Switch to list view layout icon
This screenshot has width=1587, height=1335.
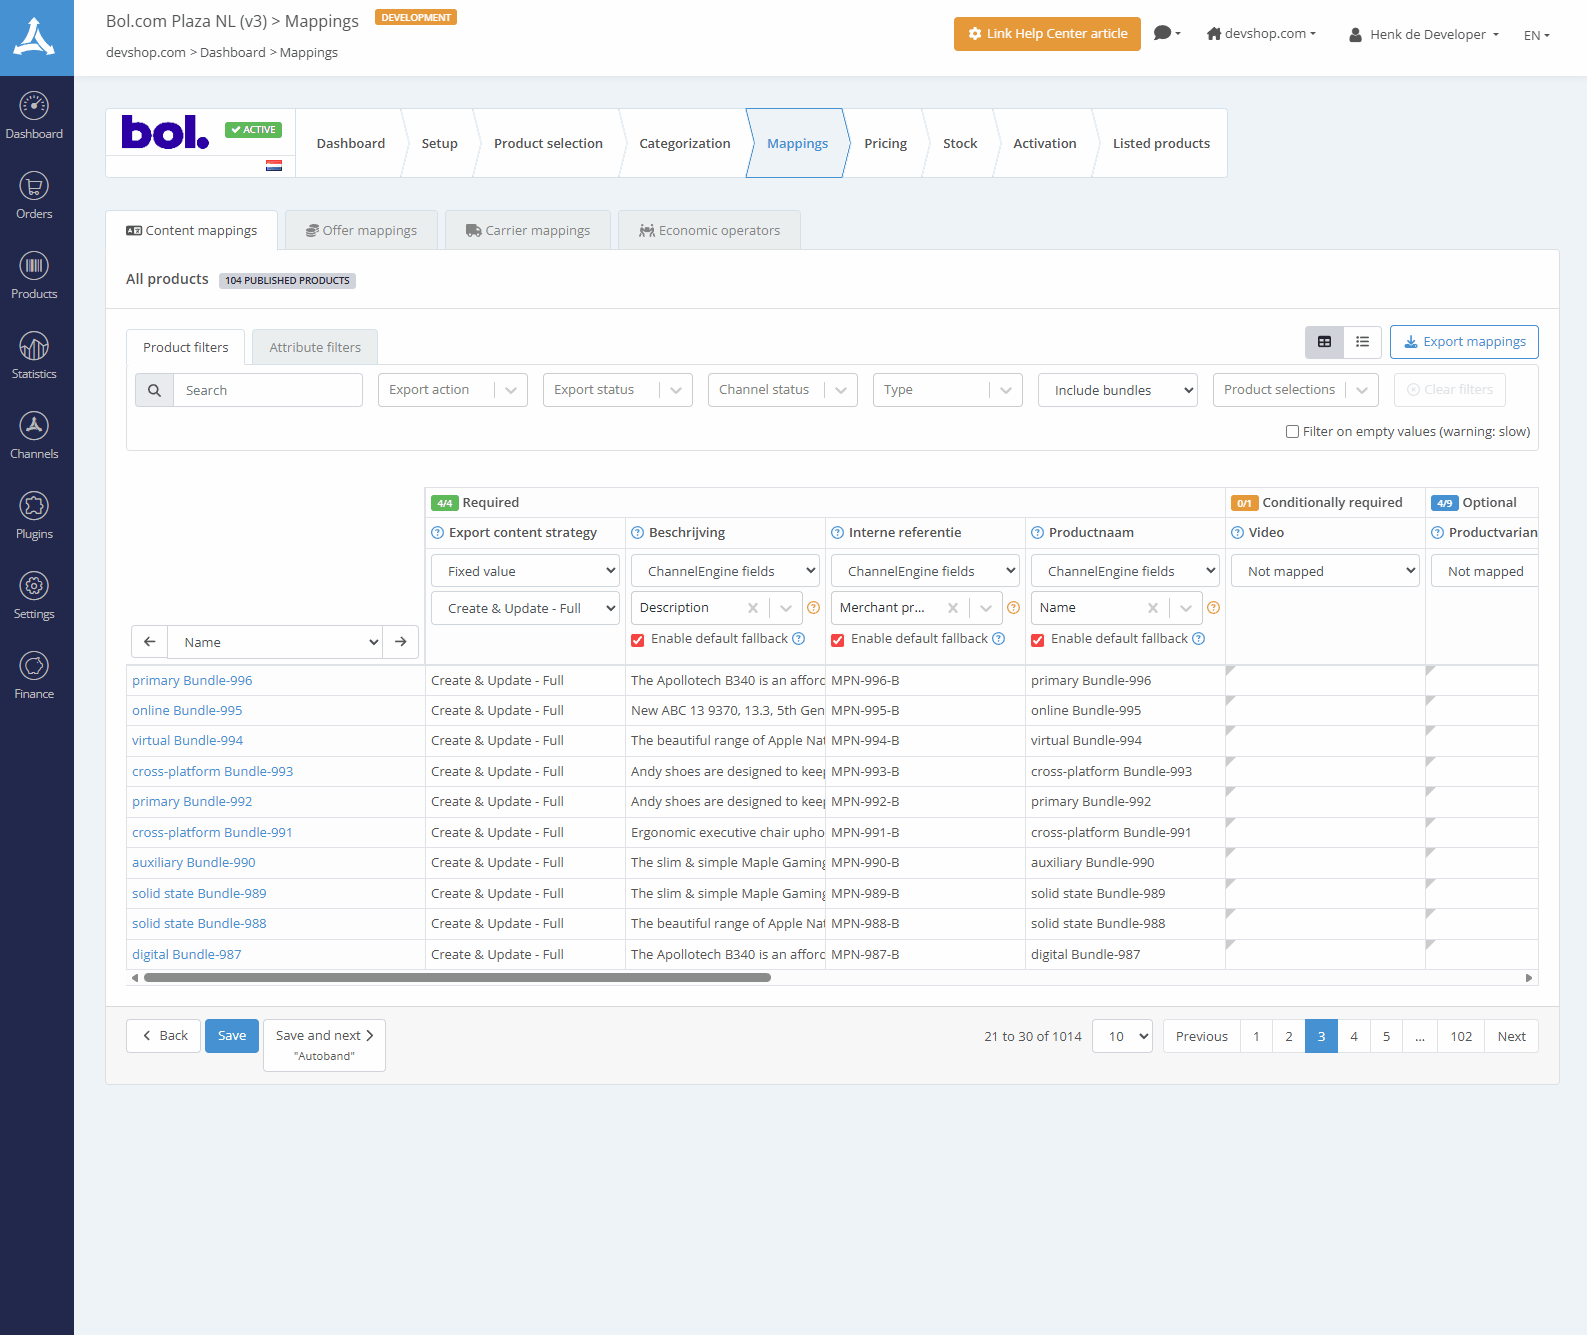pyautogui.click(x=1362, y=342)
